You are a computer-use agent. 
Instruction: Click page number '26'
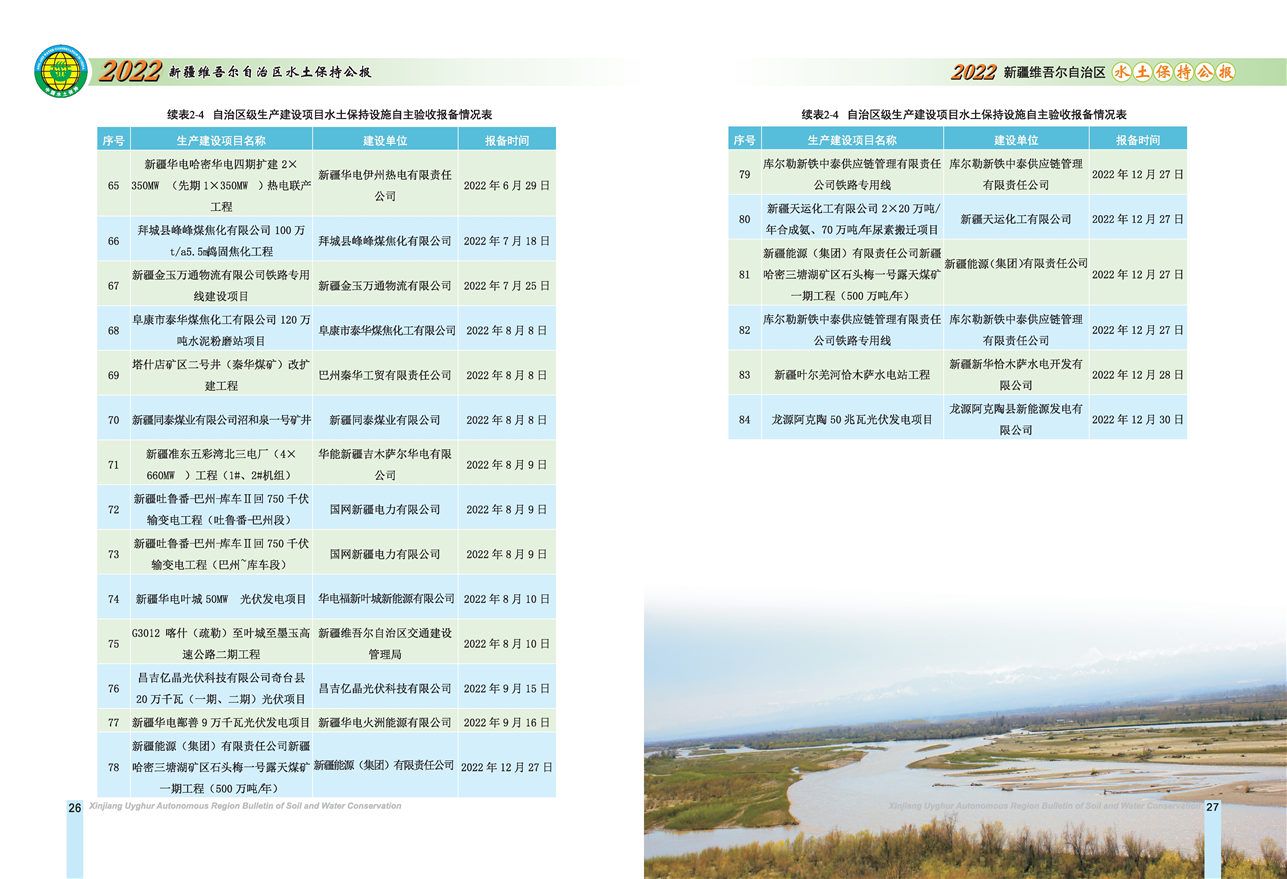point(74,808)
